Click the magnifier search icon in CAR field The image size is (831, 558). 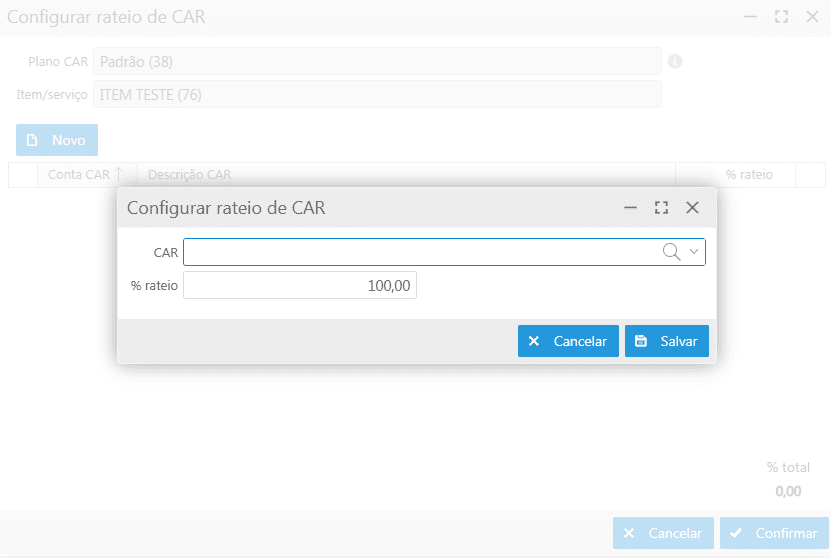click(x=671, y=252)
